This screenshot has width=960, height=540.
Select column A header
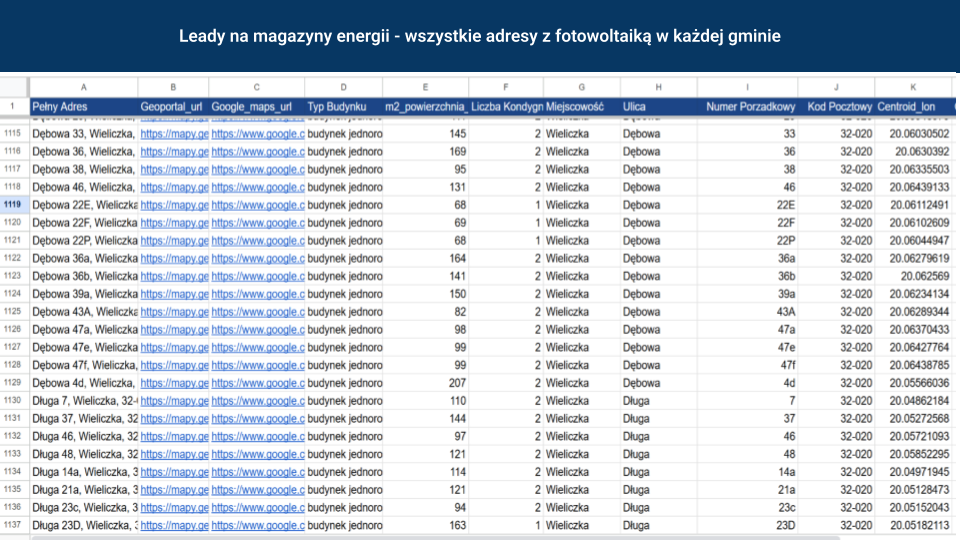click(84, 87)
